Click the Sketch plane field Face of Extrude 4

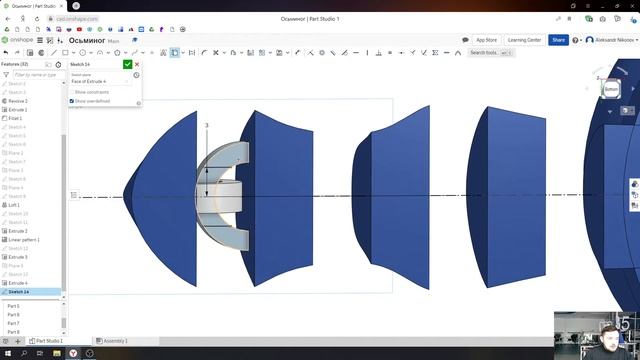coord(100,81)
